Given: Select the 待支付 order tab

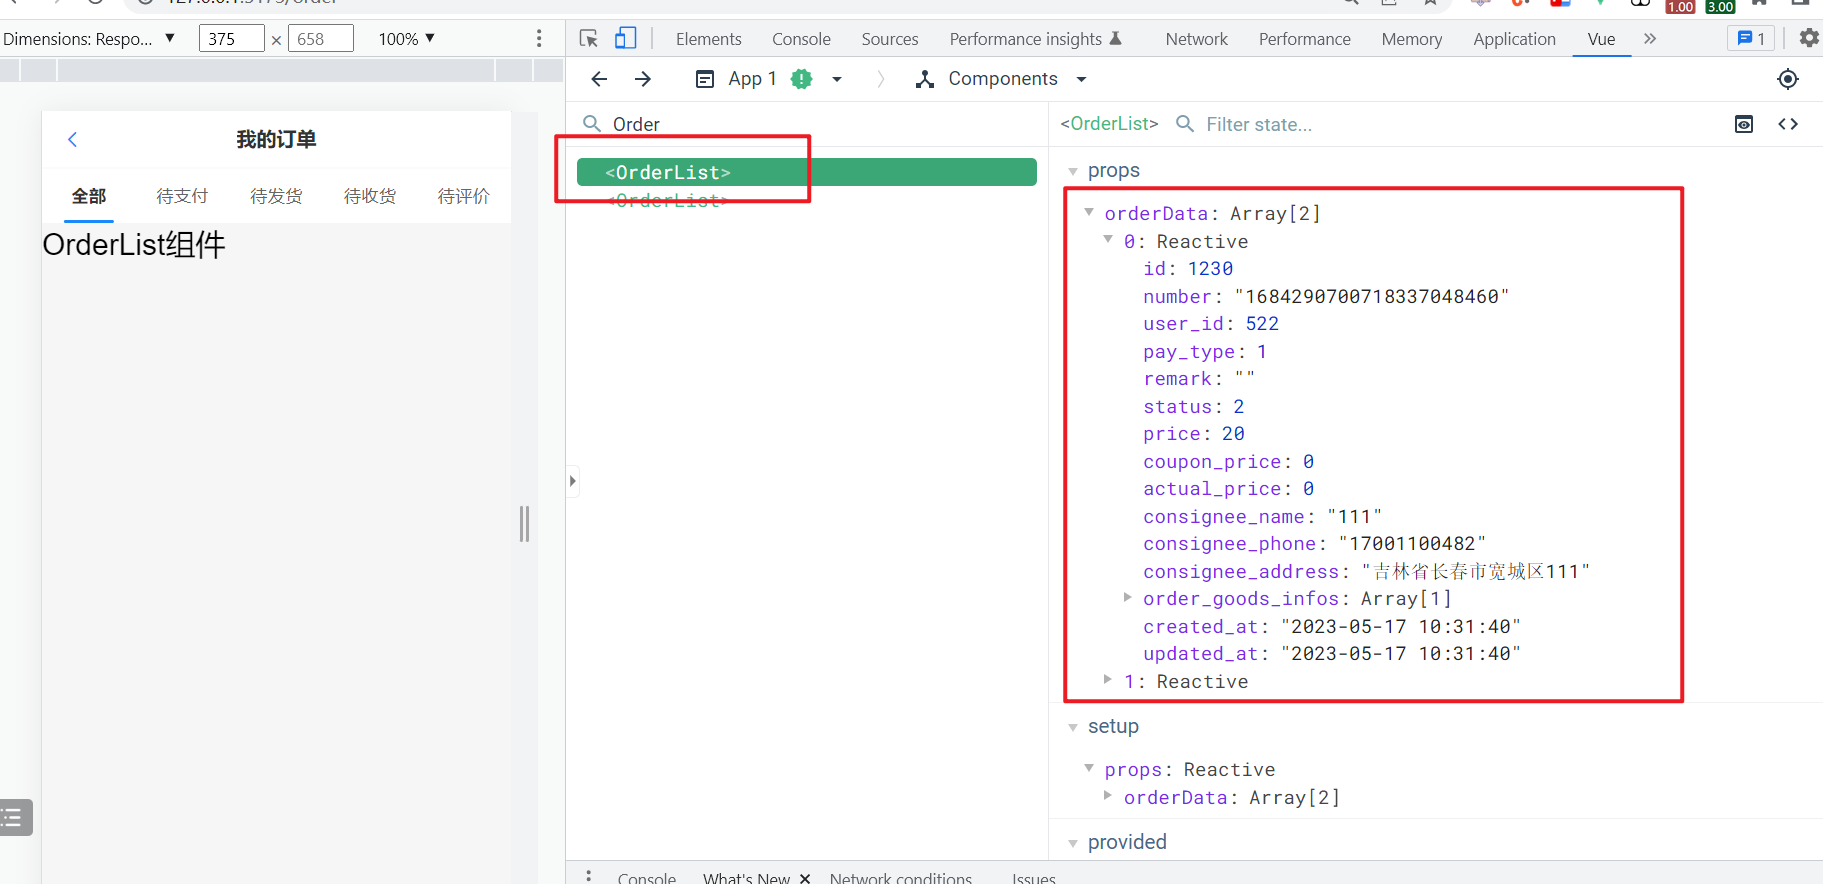Looking at the screenshot, I should 182,196.
